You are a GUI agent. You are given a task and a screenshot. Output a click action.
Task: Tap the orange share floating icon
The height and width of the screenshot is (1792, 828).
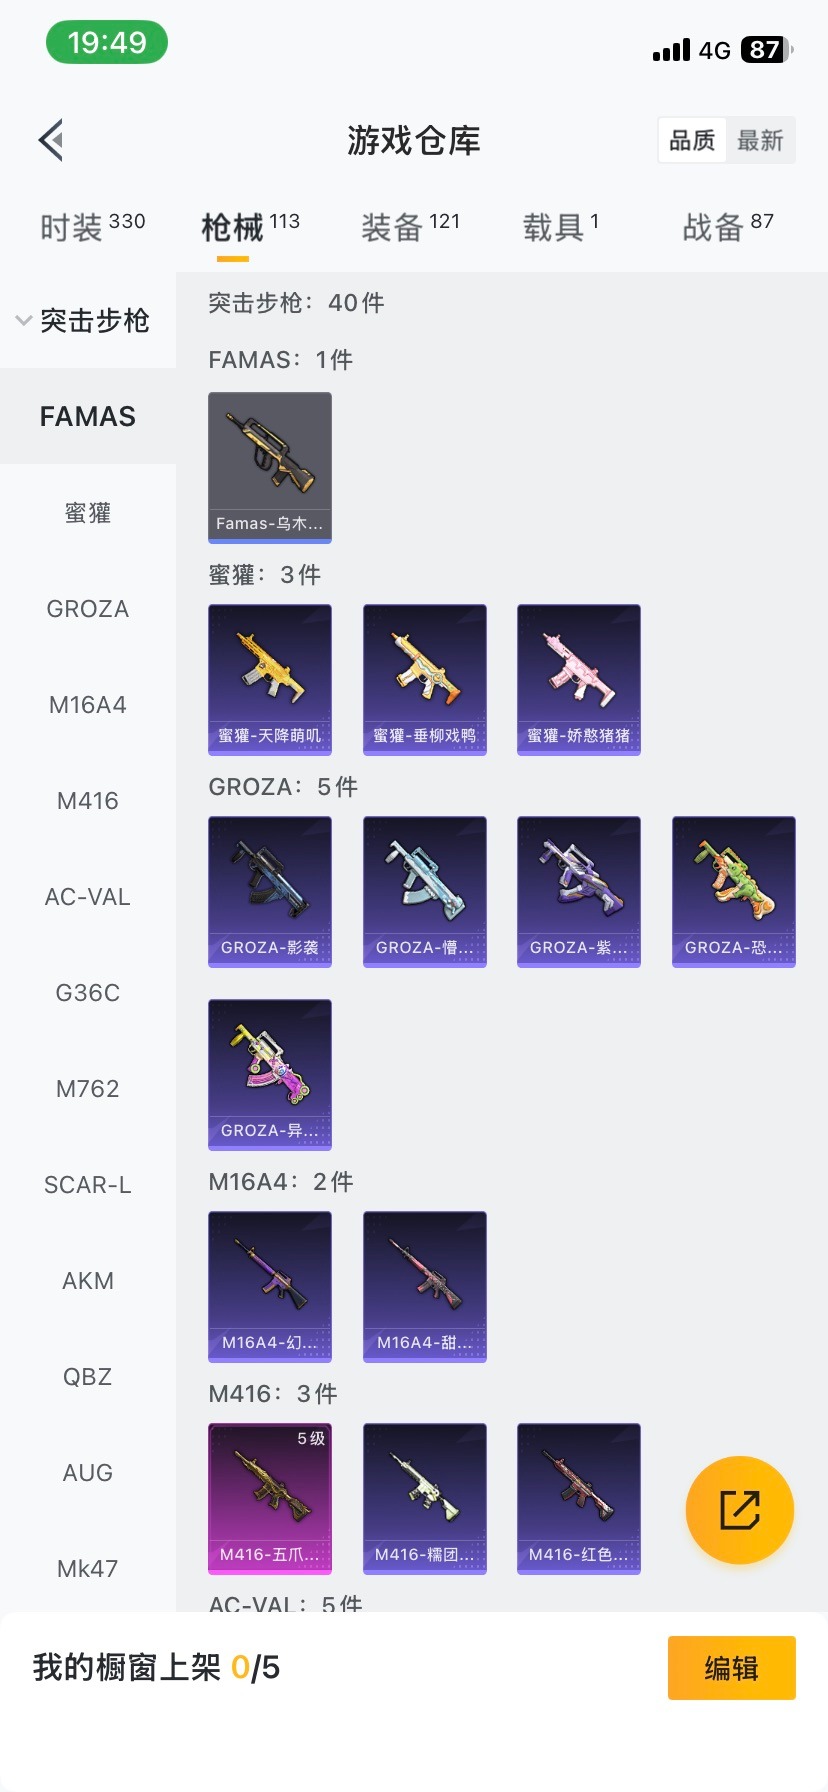tap(740, 1510)
